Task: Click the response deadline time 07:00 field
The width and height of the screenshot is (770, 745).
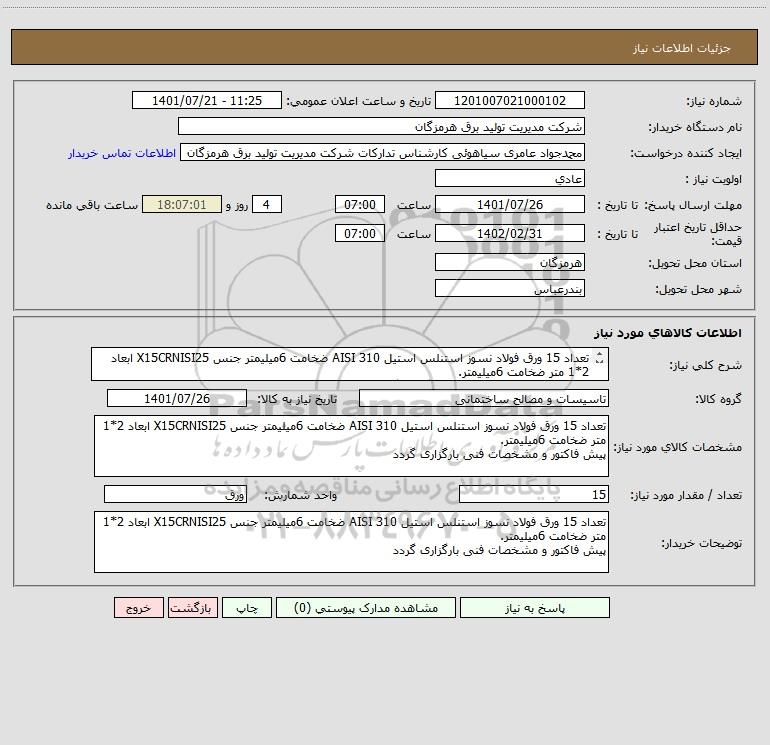Action: pyautogui.click(x=359, y=204)
